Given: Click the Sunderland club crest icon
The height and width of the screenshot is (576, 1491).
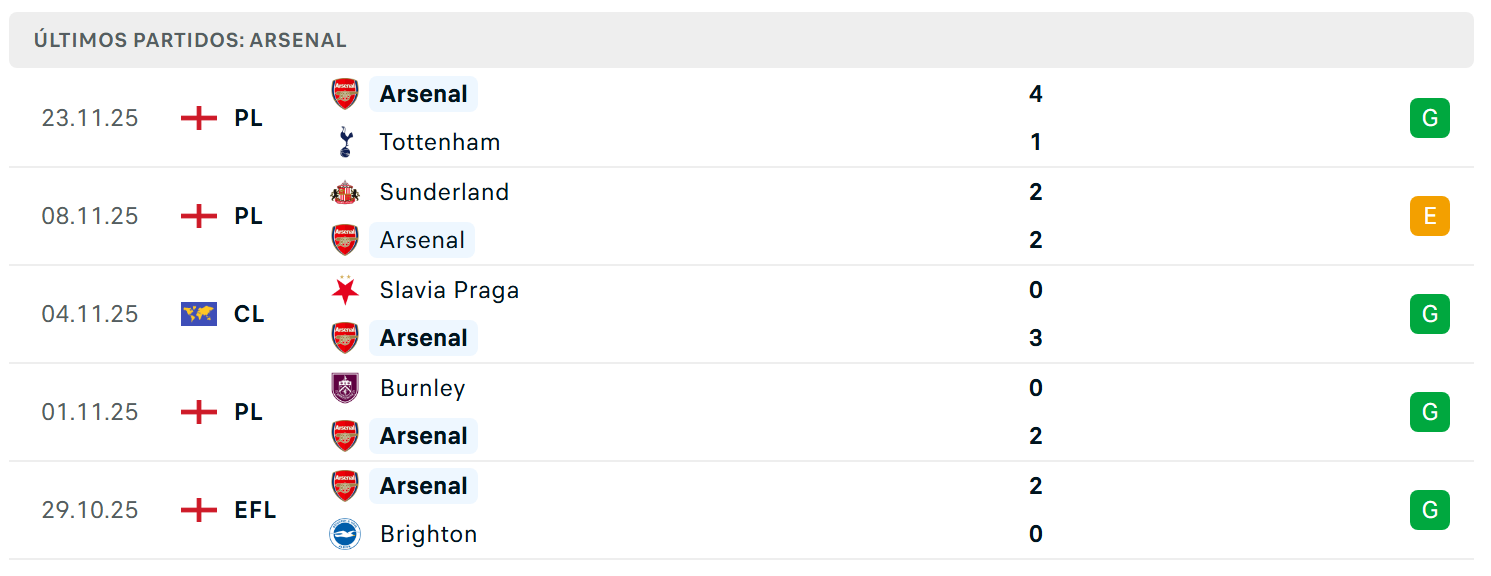Looking at the screenshot, I should click(345, 192).
